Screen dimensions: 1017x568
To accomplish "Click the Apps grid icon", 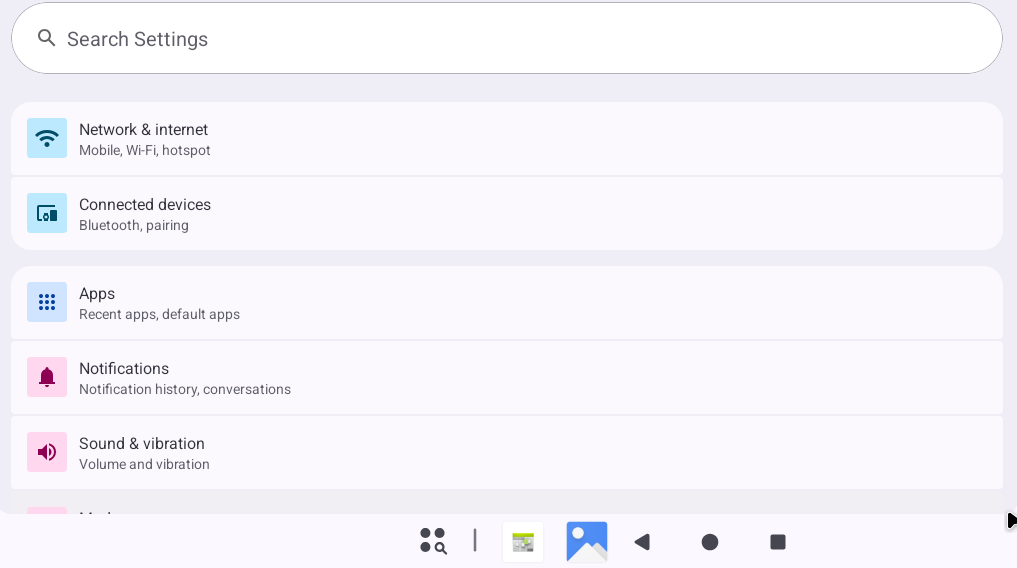I will click(x=47, y=302).
